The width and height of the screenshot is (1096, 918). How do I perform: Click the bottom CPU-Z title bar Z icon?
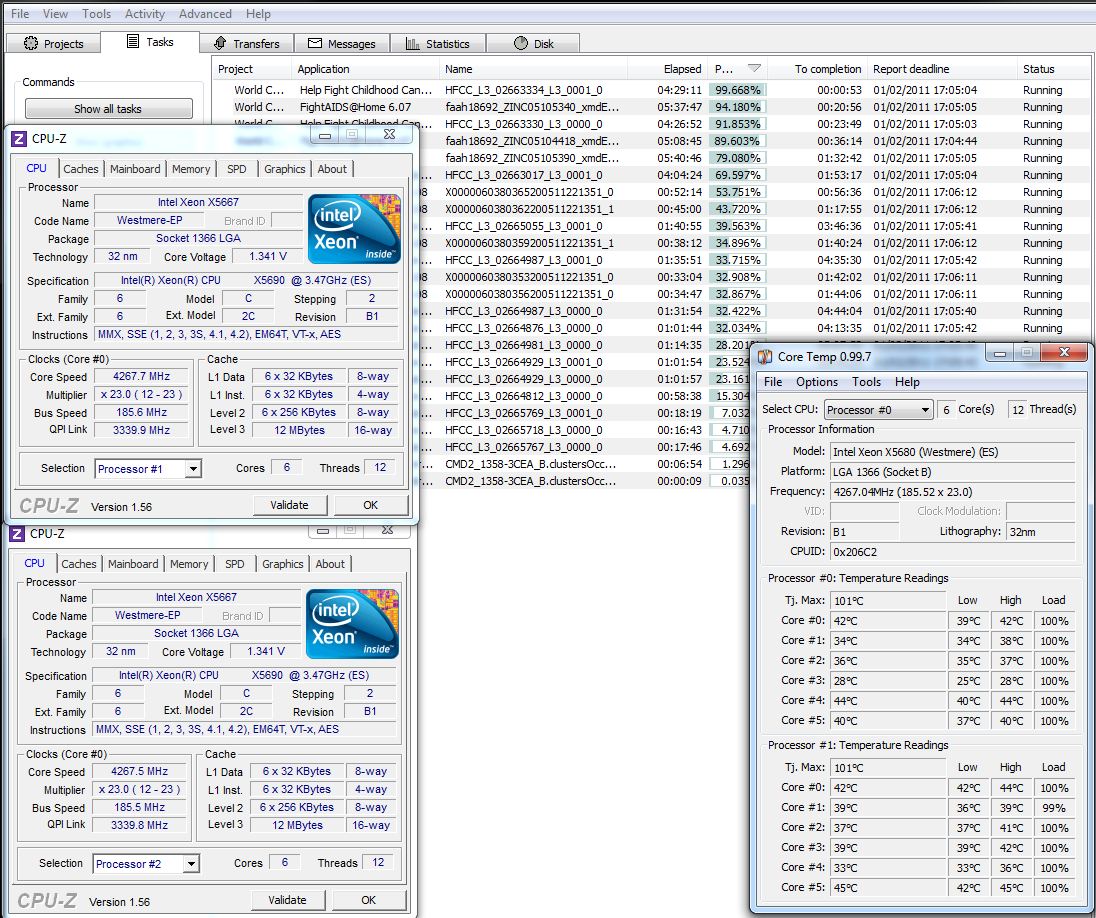point(17,533)
